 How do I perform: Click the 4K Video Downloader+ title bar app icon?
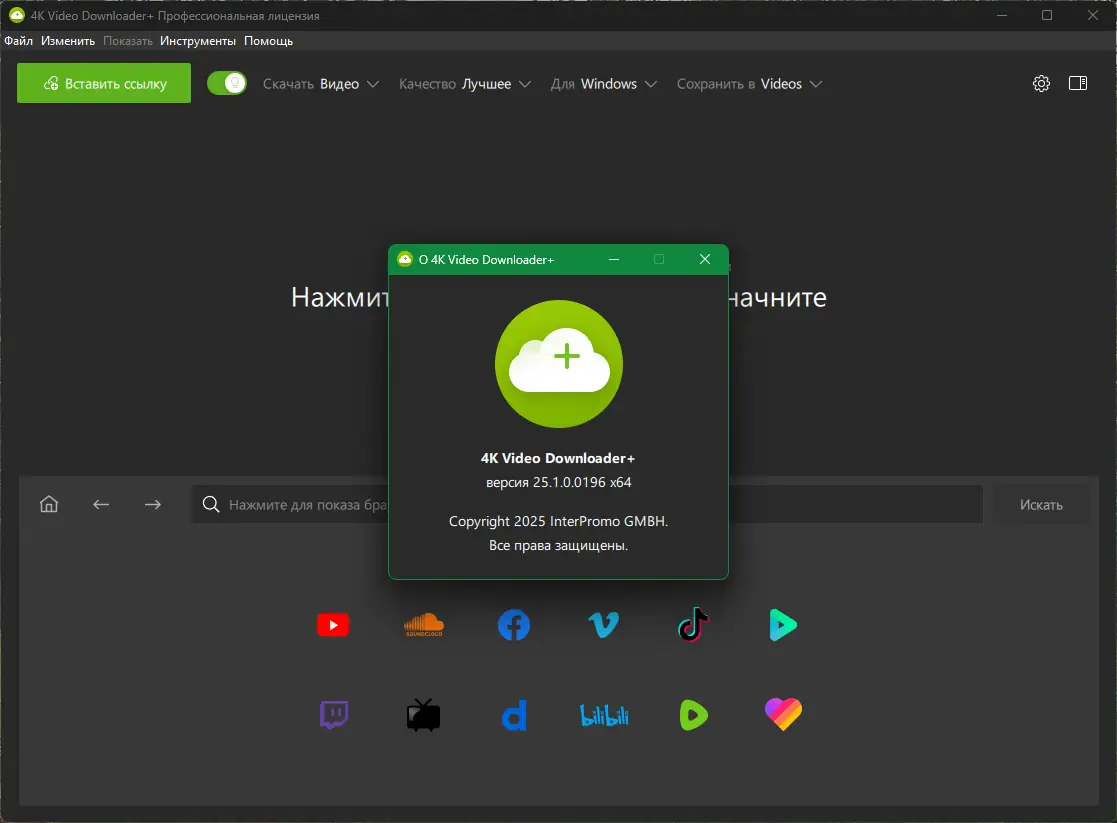click(16, 15)
